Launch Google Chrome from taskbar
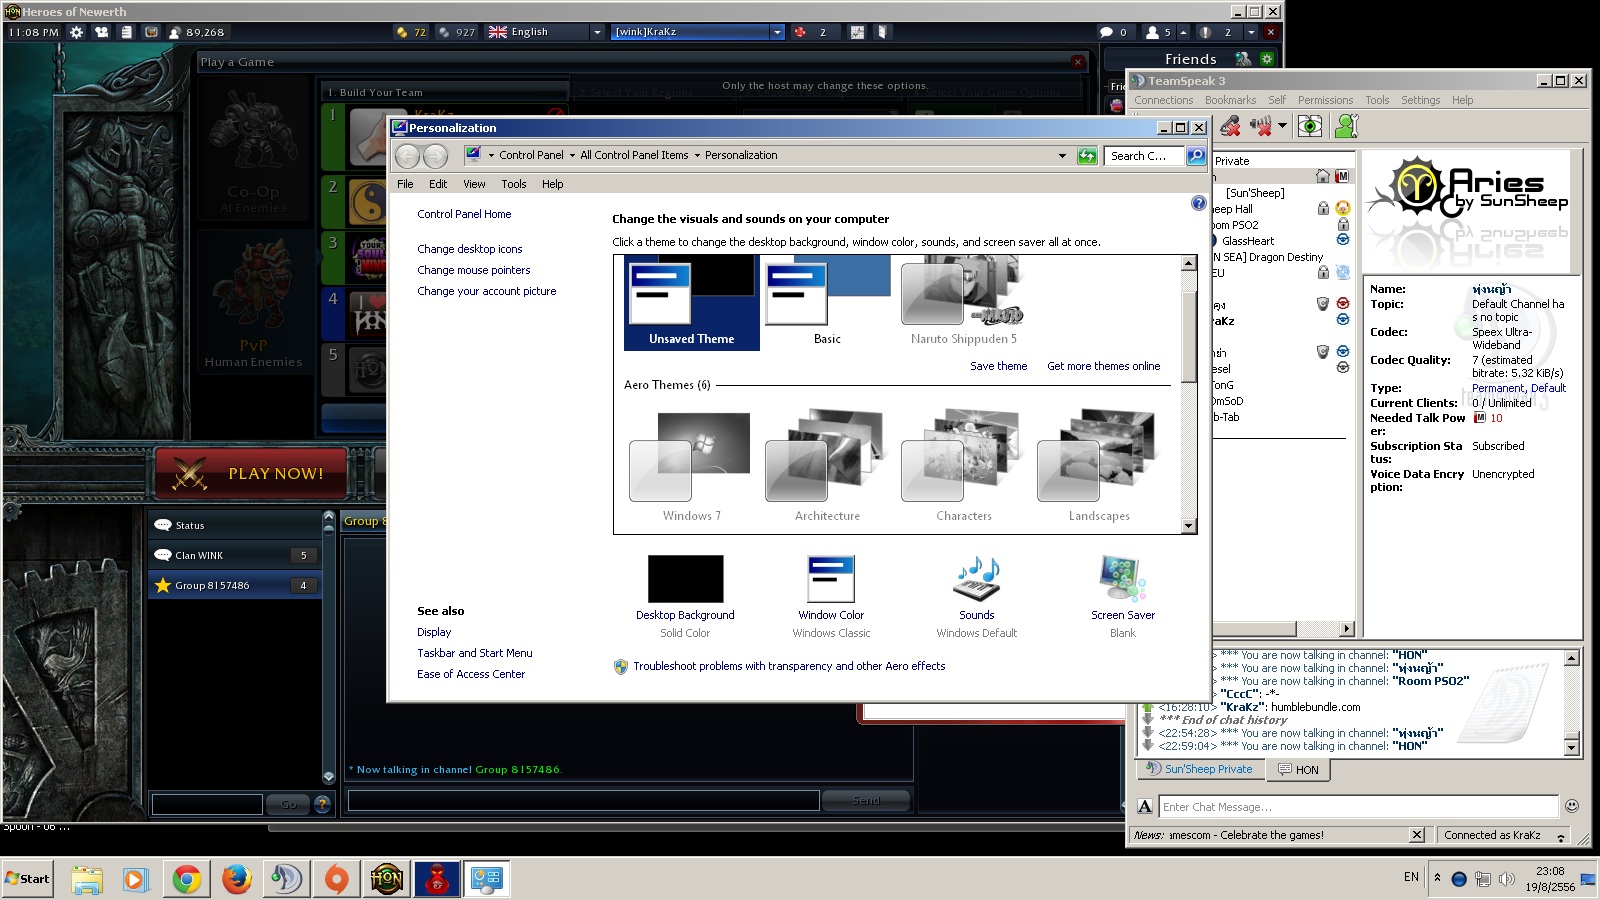The image size is (1600, 900). (187, 879)
